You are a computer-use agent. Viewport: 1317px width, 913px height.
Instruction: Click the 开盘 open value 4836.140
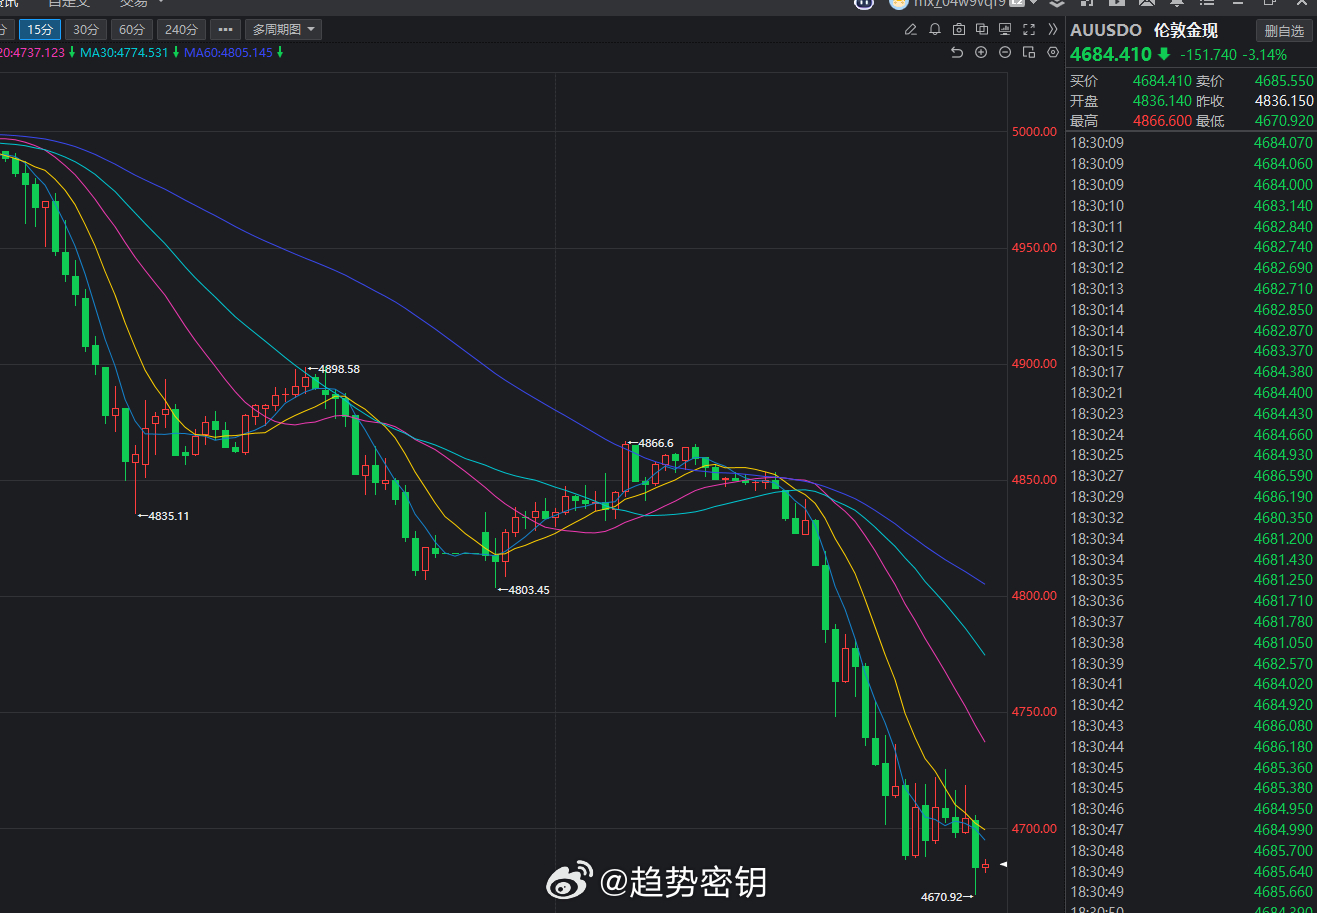coord(1162,101)
